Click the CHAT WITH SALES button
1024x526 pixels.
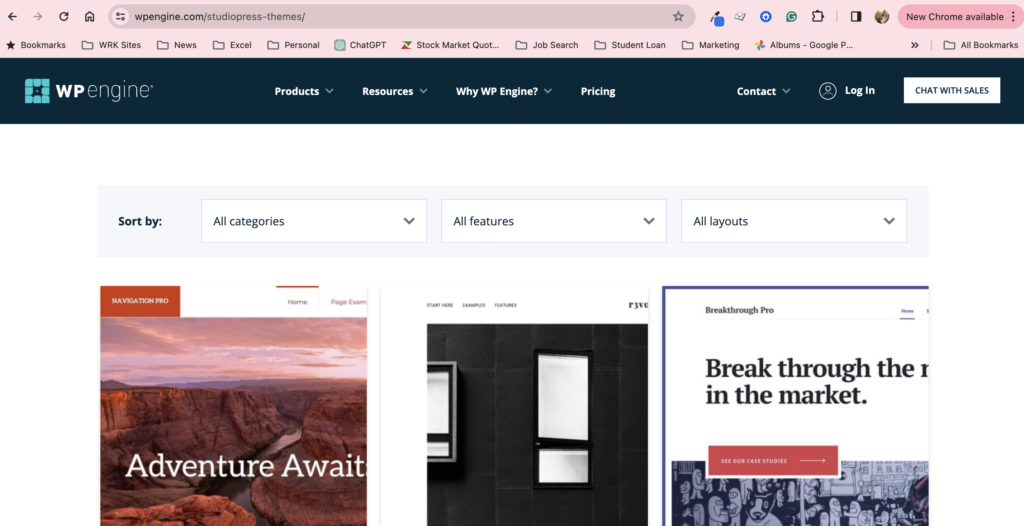point(952,90)
